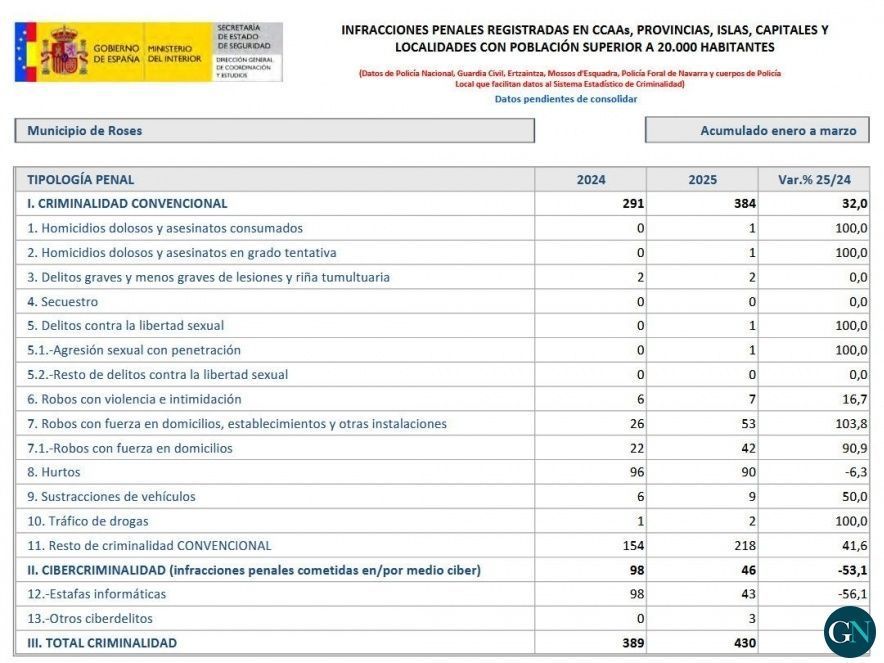Click variation -56,1 for Estafas informáticas
The height and width of the screenshot is (663, 884).
click(x=853, y=594)
